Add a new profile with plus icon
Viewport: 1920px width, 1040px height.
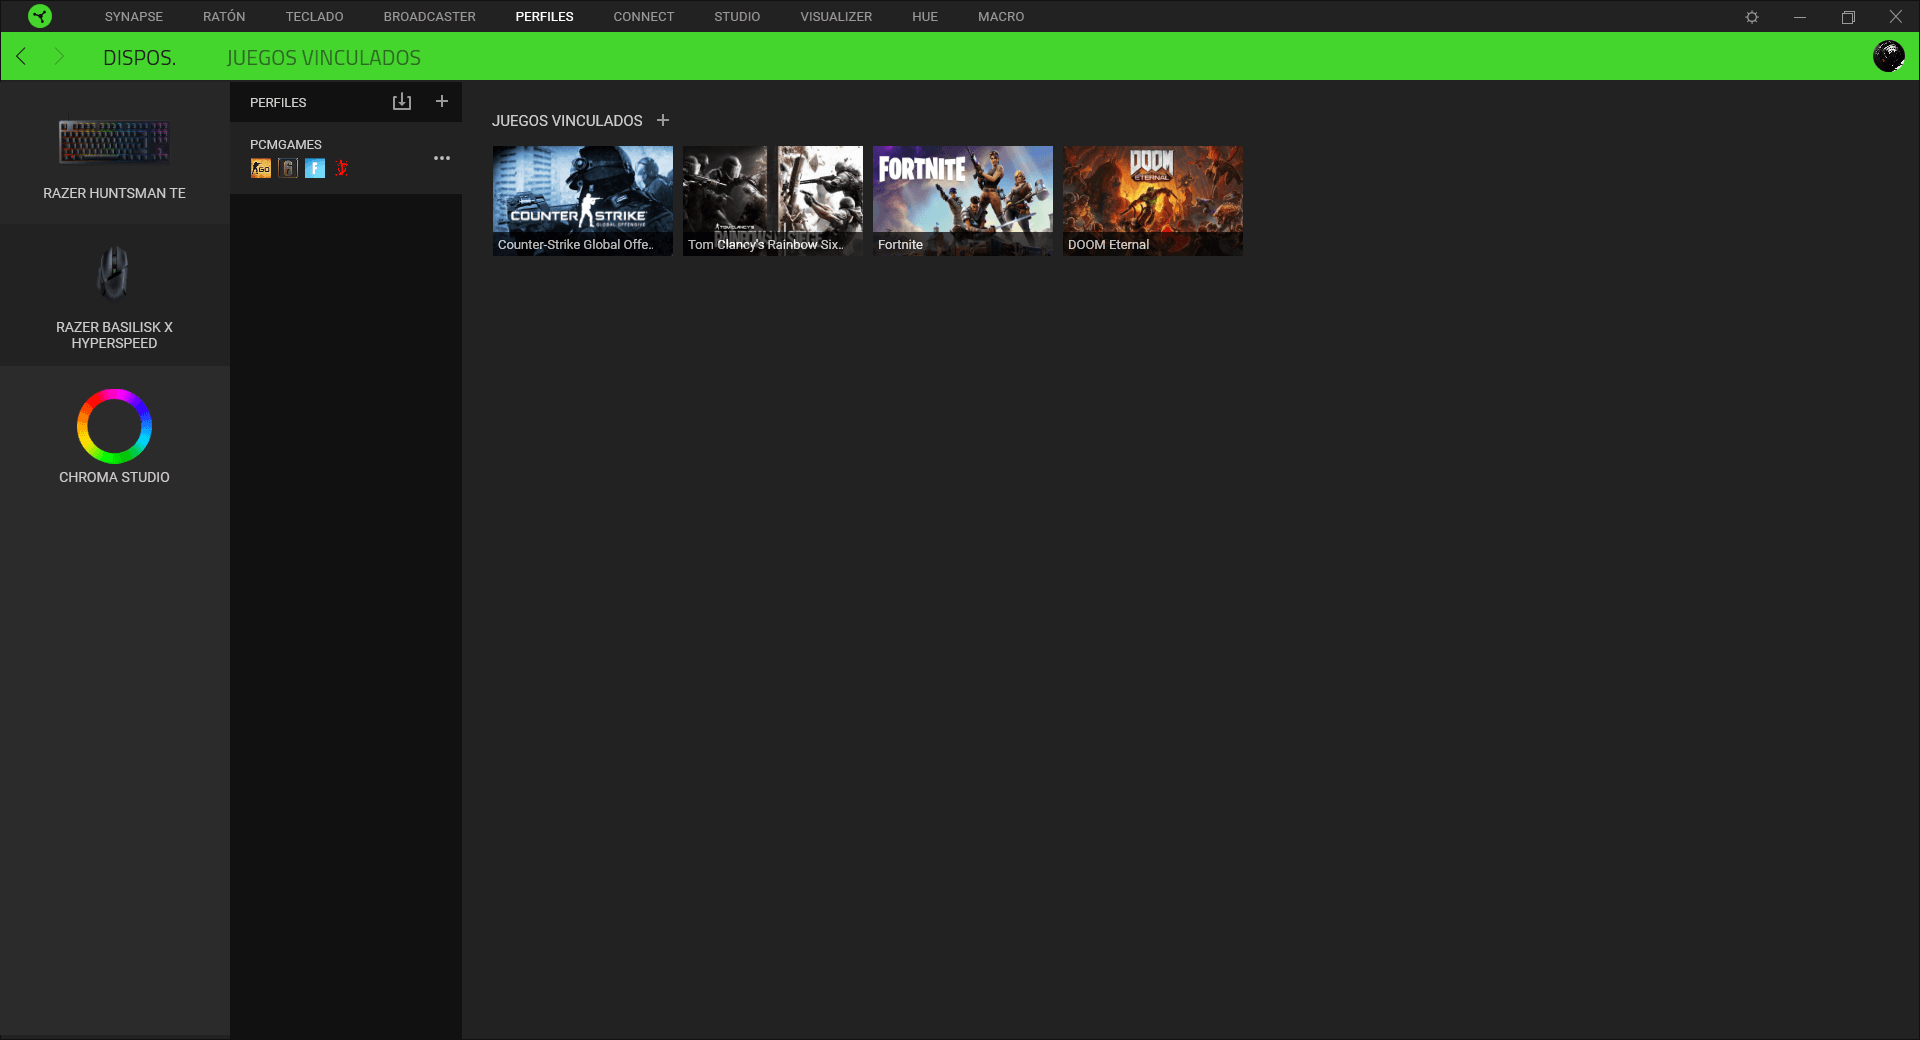point(442,102)
